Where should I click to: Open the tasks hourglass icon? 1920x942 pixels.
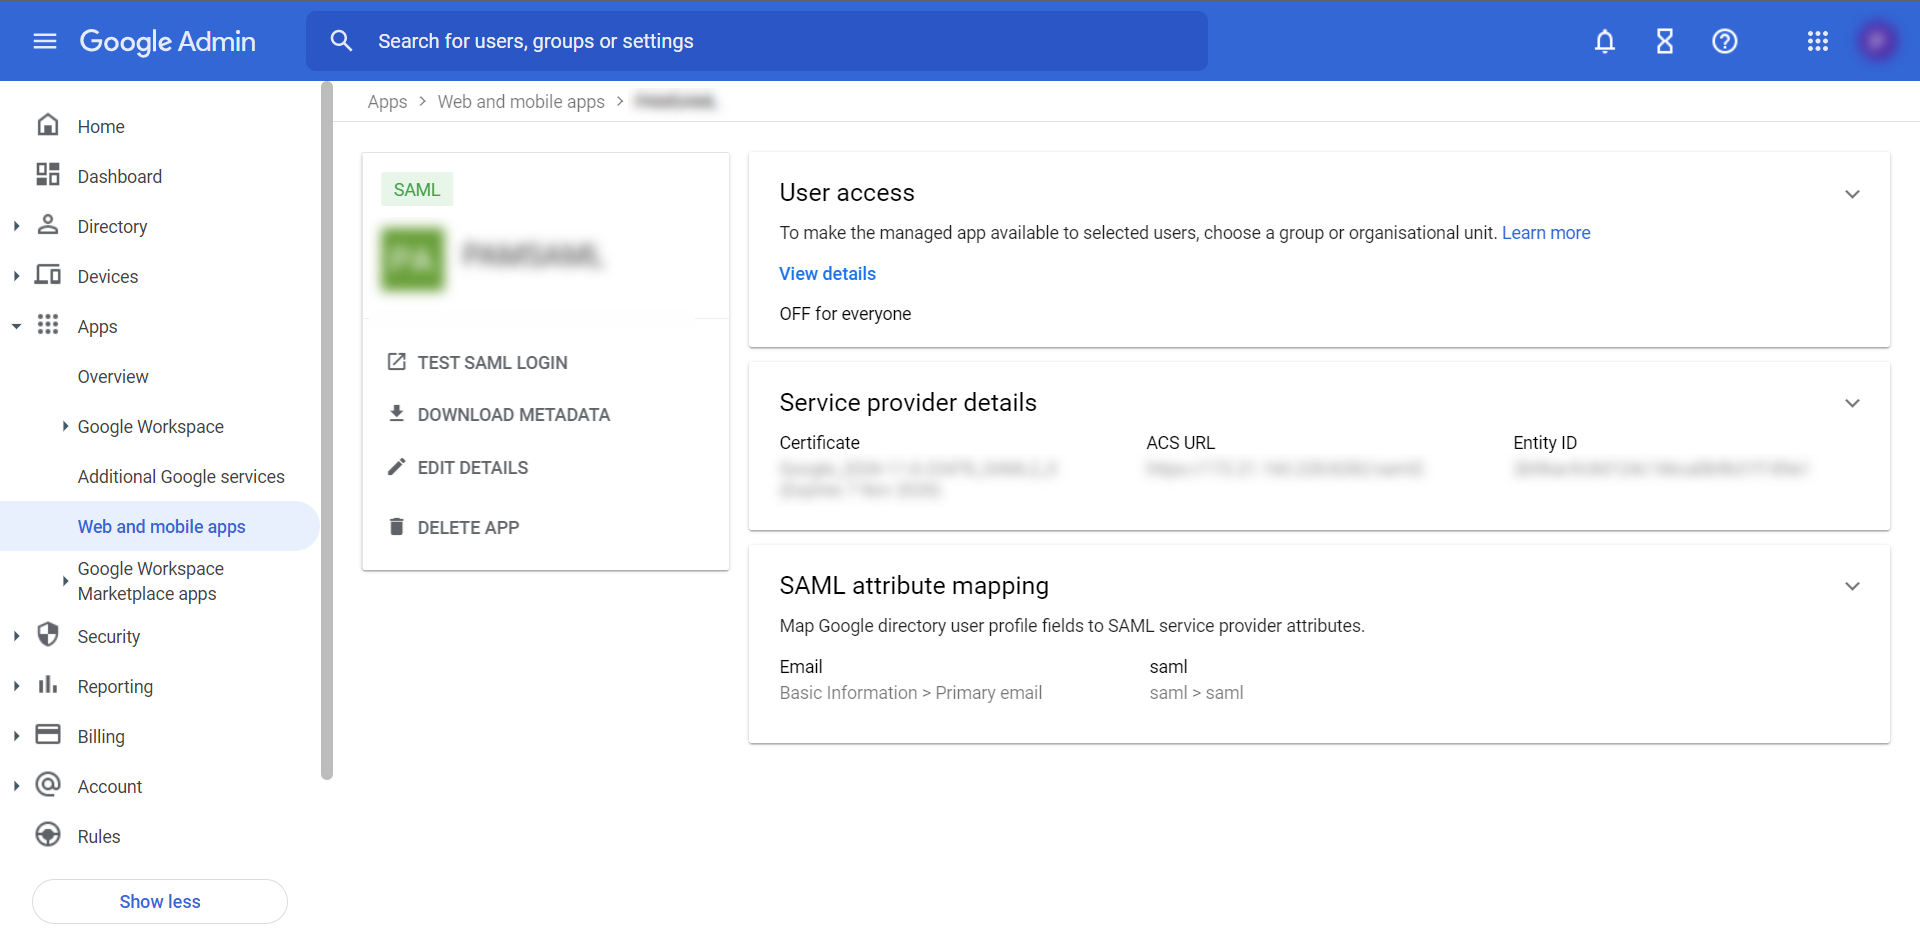point(1664,41)
